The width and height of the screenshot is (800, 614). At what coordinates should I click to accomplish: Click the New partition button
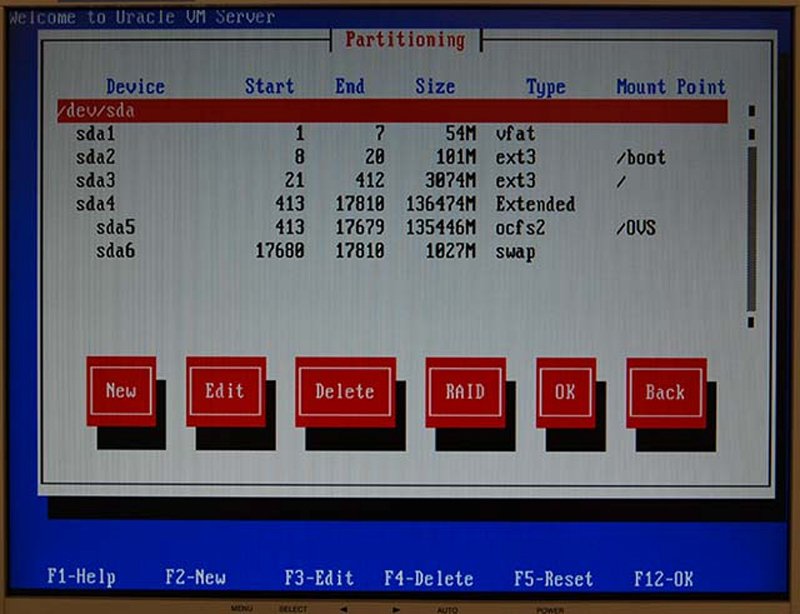121,391
